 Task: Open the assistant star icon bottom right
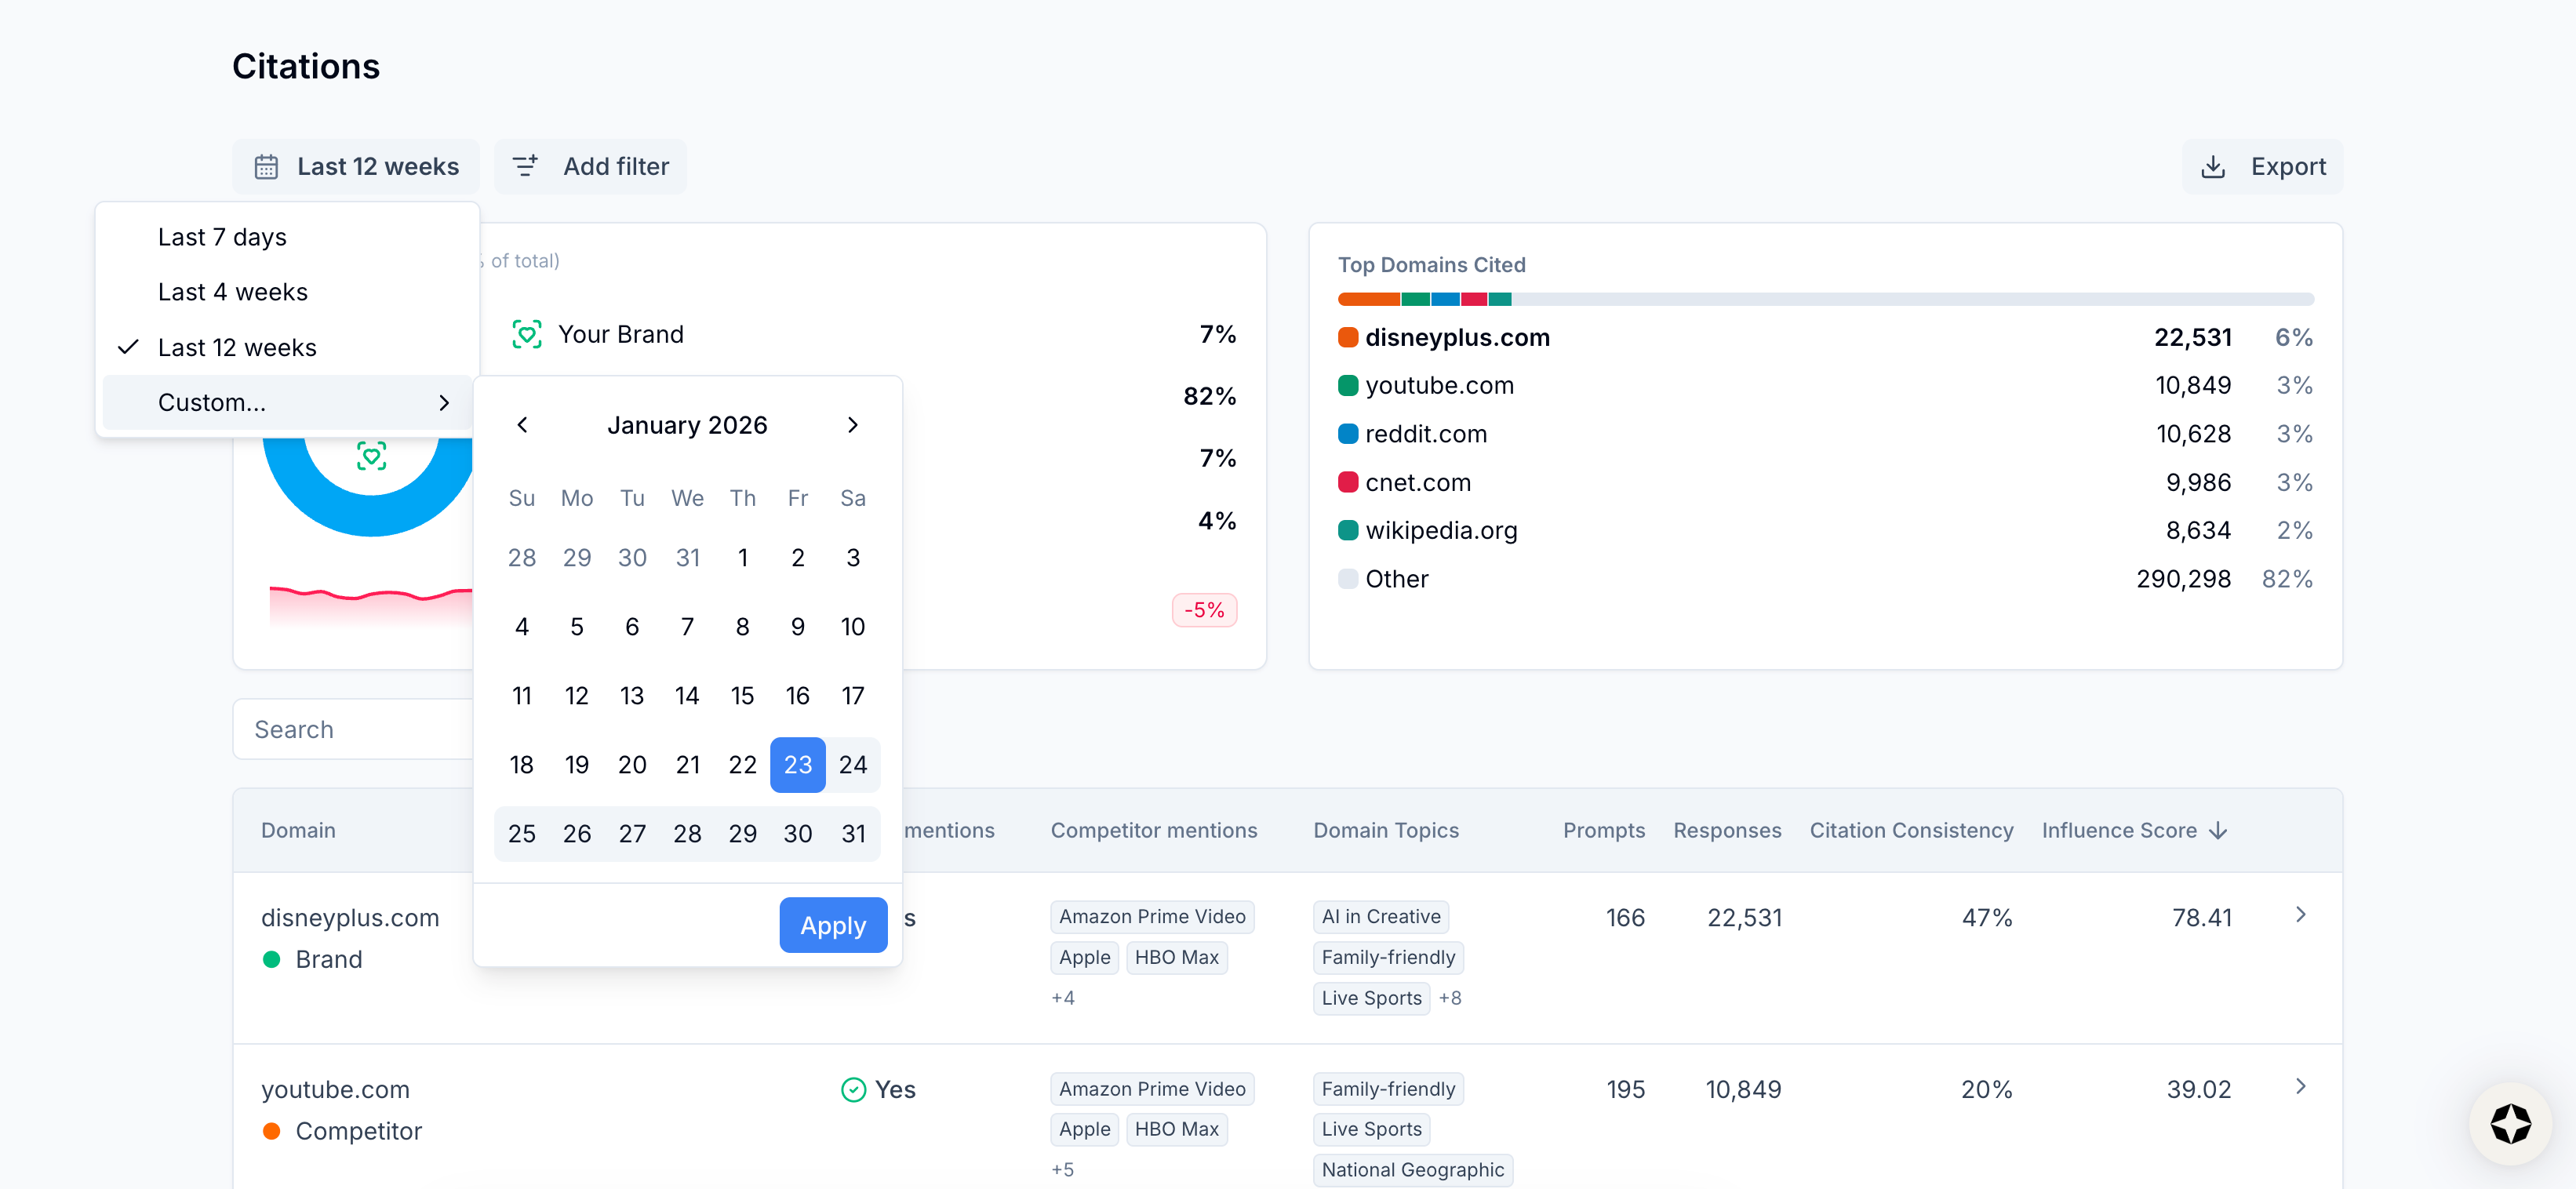(x=2510, y=1123)
